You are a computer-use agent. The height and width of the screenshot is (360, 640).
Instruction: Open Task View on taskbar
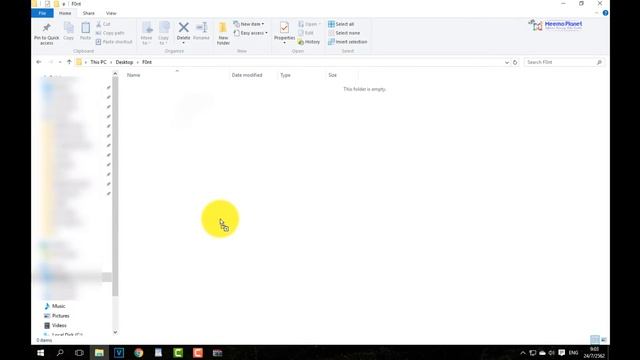pyautogui.click(x=79, y=353)
